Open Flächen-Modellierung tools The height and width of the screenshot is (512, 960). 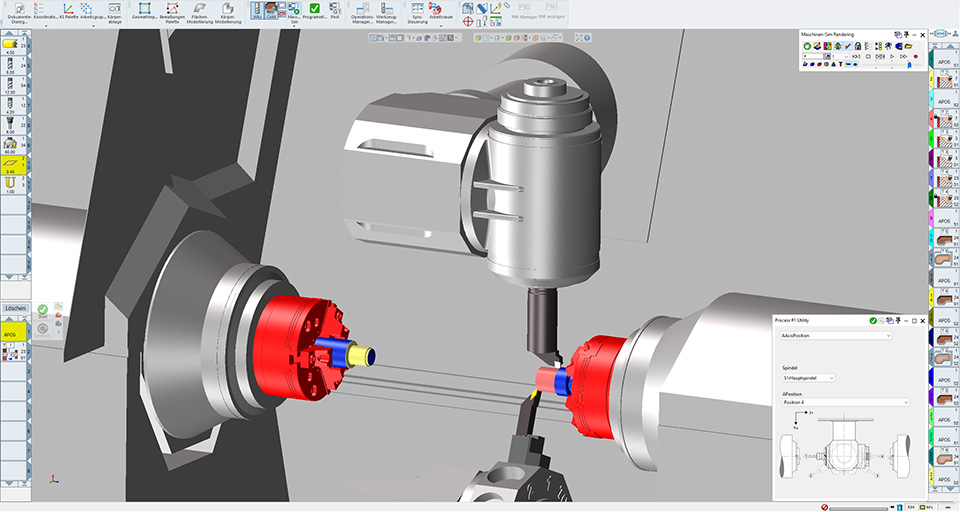pos(200,12)
